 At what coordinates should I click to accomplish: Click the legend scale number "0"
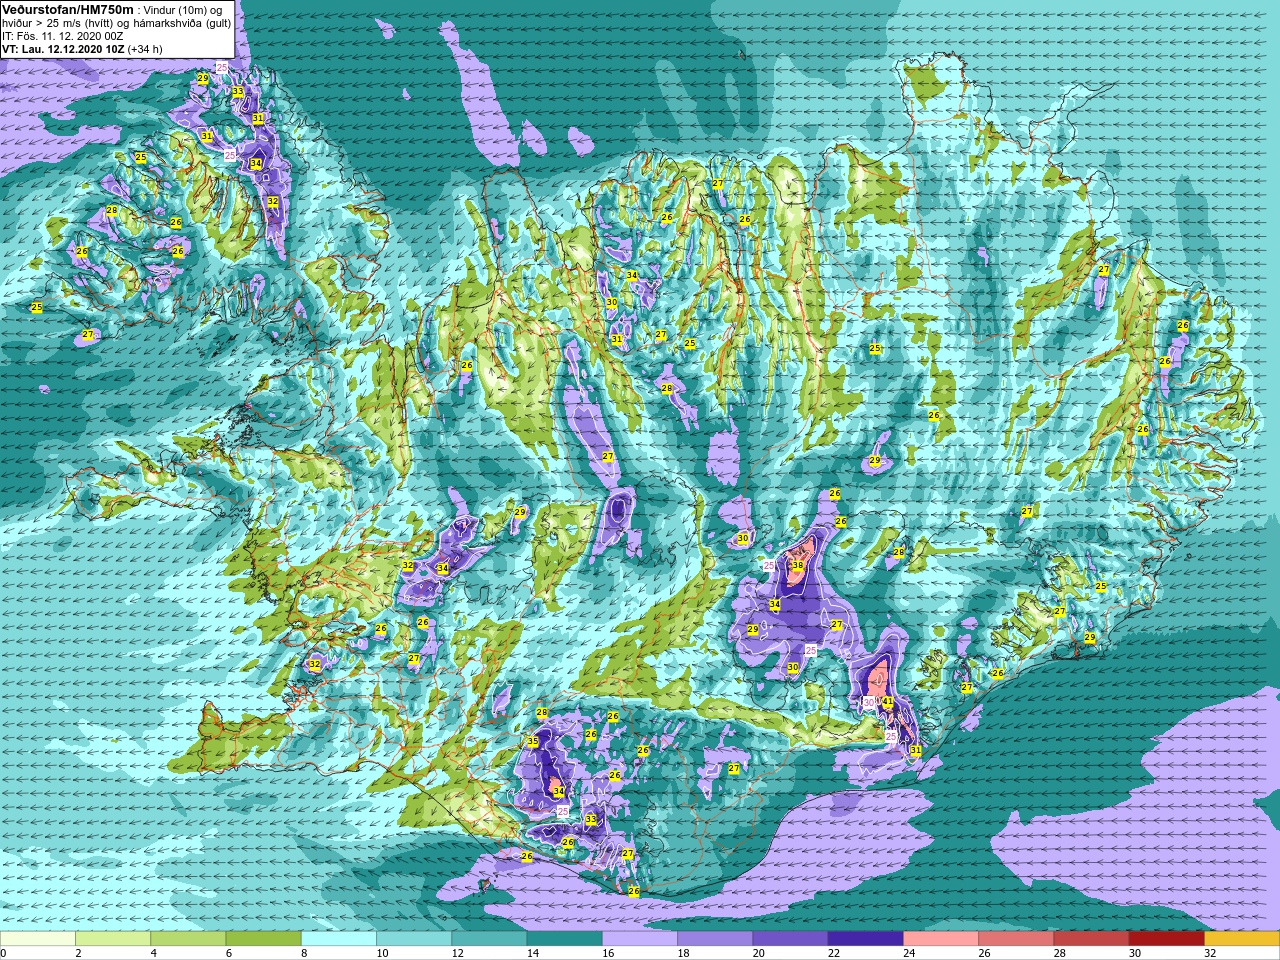point(3,953)
